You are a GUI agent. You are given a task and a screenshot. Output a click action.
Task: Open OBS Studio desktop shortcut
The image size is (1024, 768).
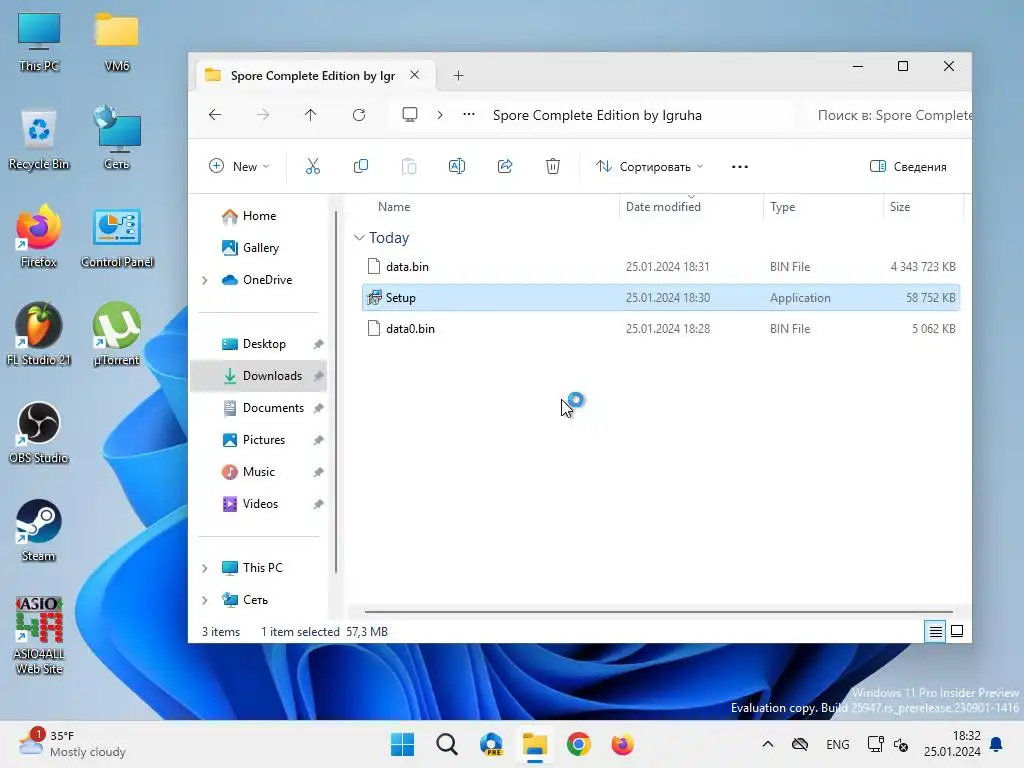point(39,432)
